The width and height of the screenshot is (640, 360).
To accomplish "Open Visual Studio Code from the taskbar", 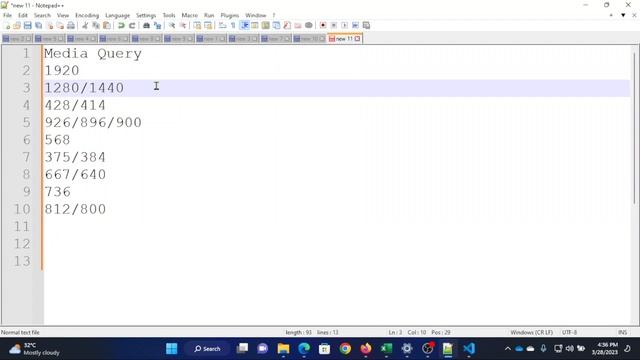I will 469,349.
